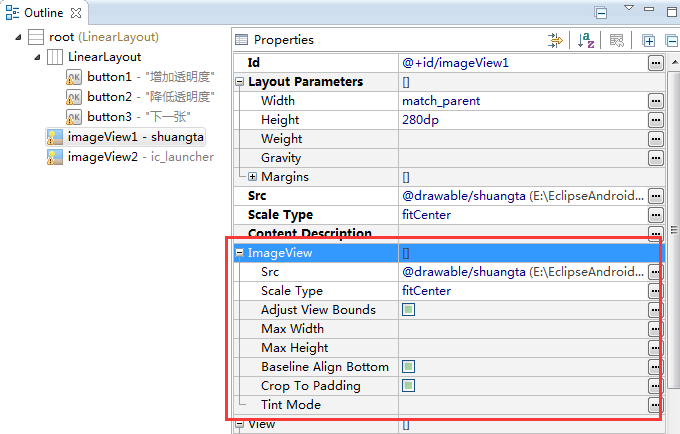Open the Outline view menu arrow

pos(629,8)
